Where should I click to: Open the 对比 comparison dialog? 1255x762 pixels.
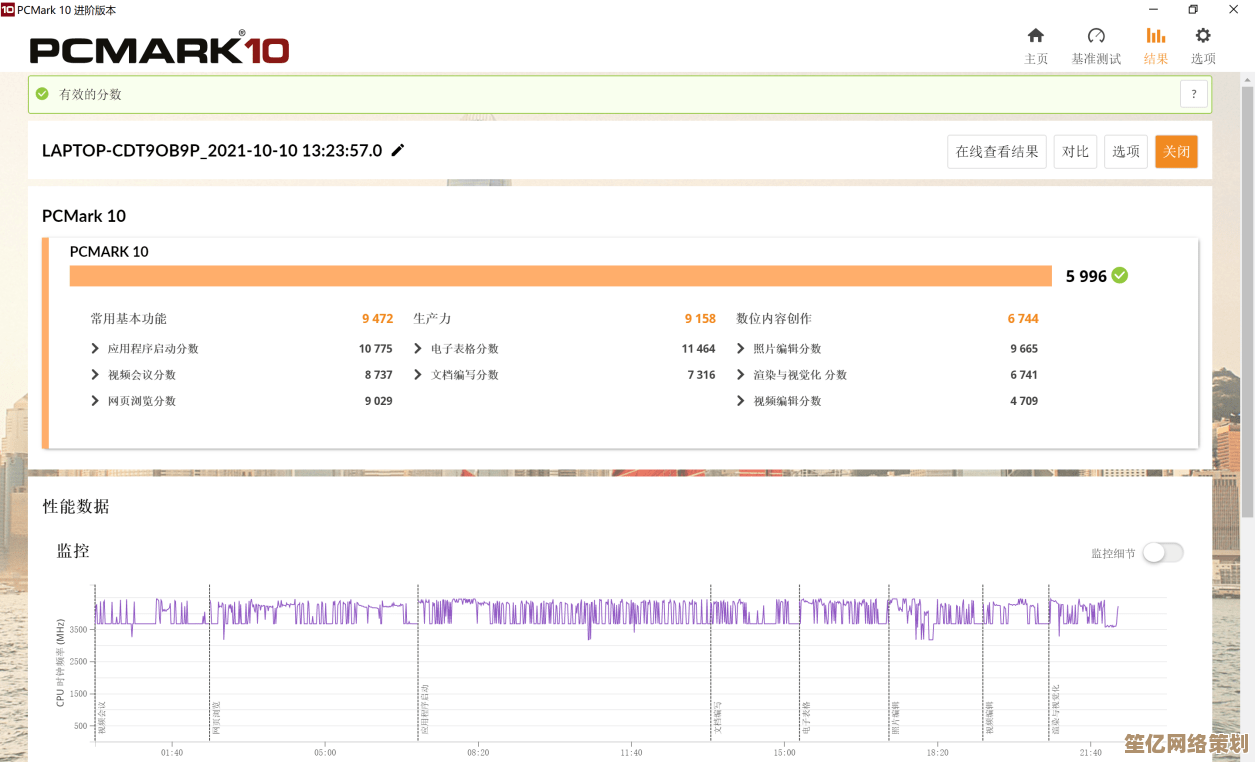[x=1075, y=151]
